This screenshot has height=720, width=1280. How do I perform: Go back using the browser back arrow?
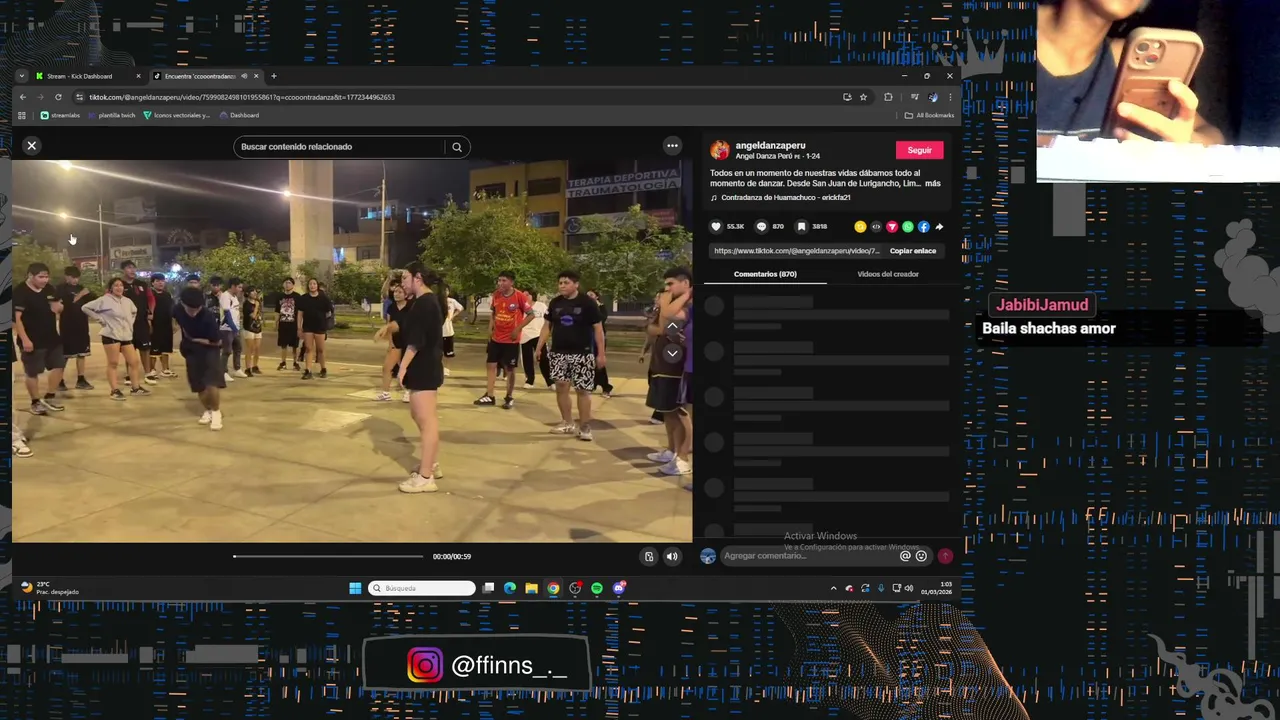pyautogui.click(x=22, y=97)
